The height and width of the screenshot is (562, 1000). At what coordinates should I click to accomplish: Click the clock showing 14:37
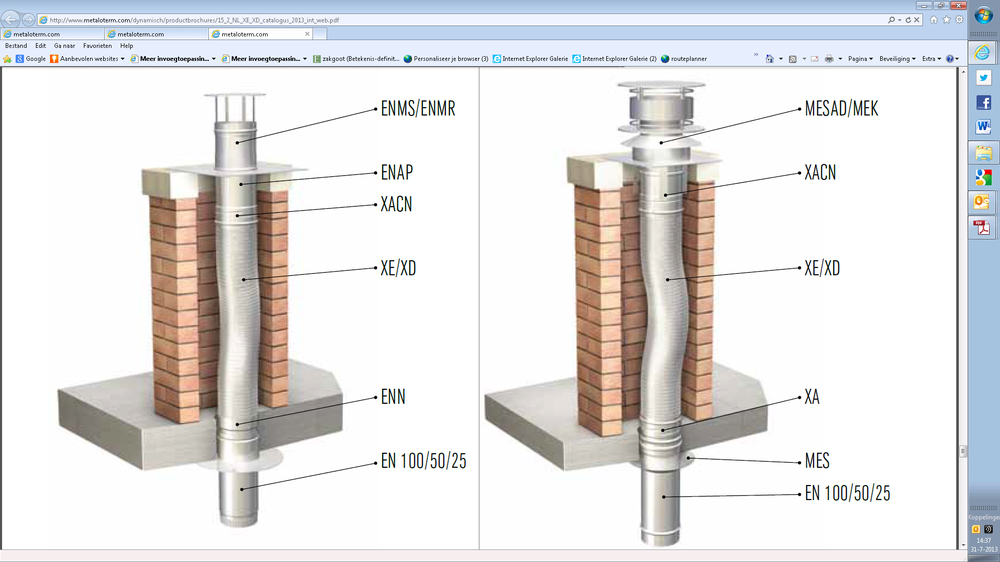(984, 540)
